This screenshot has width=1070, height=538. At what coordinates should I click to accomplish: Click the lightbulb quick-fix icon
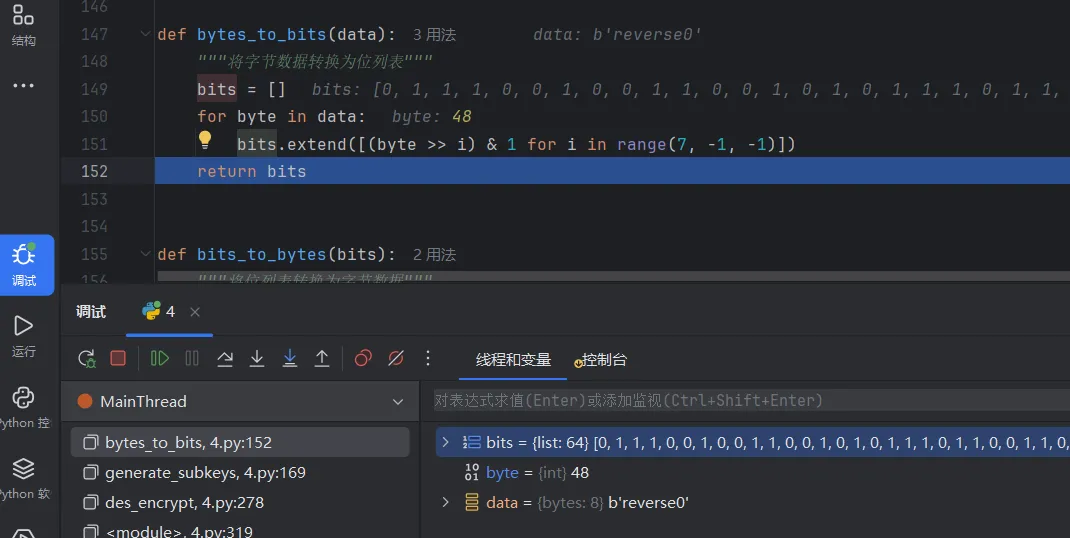click(205, 141)
